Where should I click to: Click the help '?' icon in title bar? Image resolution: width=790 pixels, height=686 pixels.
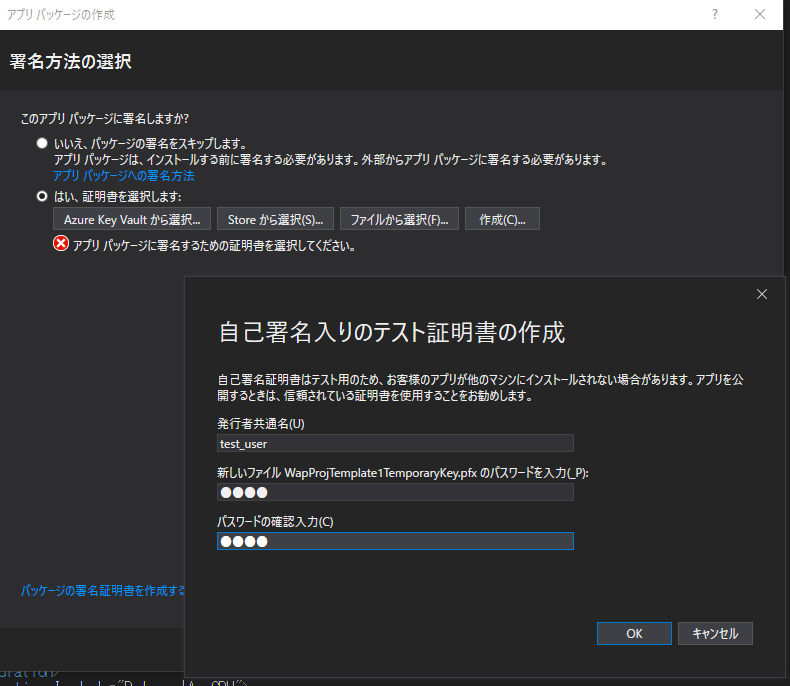pyautogui.click(x=715, y=14)
